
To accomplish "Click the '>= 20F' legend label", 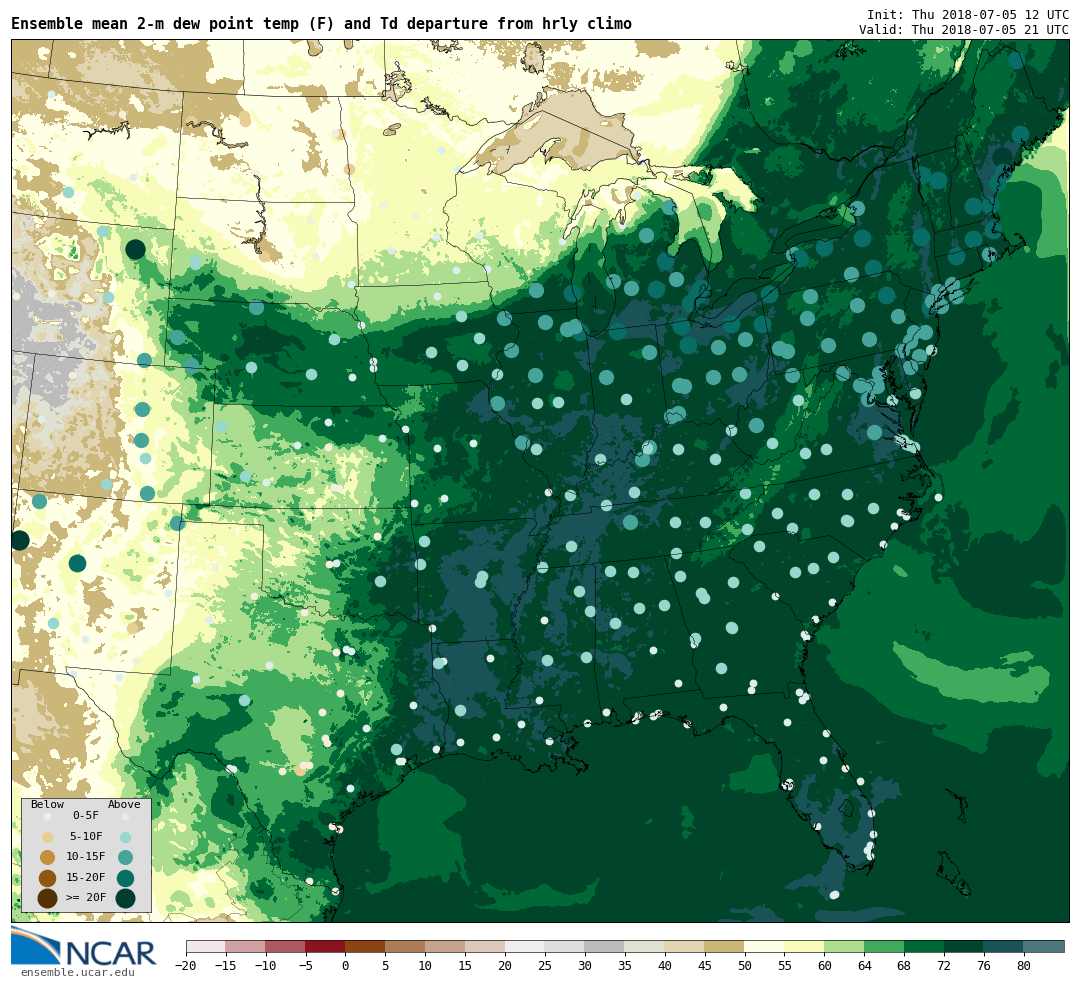I will 86,898.
